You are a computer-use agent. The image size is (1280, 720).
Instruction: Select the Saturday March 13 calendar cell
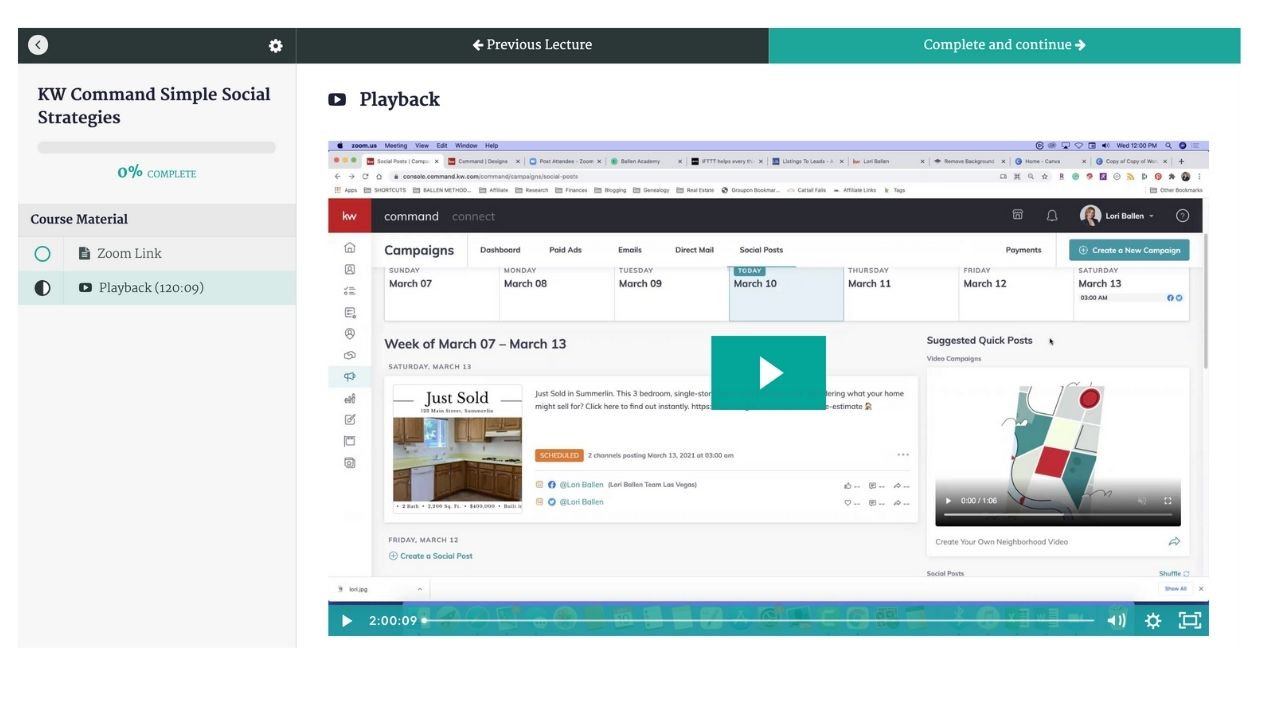click(x=1131, y=293)
